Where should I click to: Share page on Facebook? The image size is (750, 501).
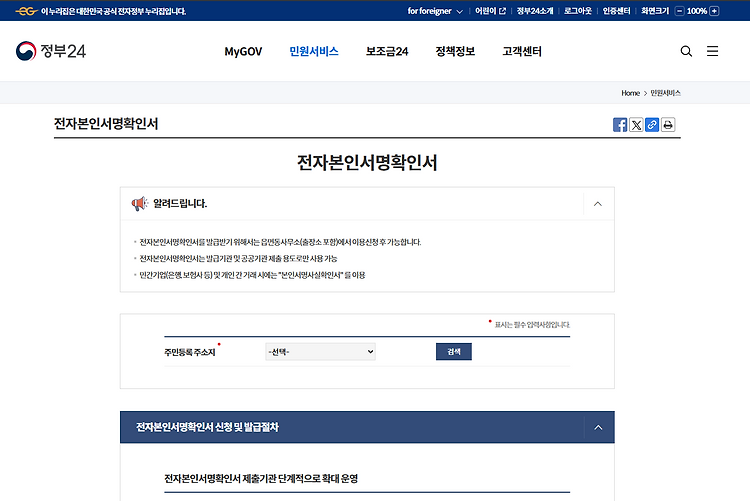[x=620, y=125]
